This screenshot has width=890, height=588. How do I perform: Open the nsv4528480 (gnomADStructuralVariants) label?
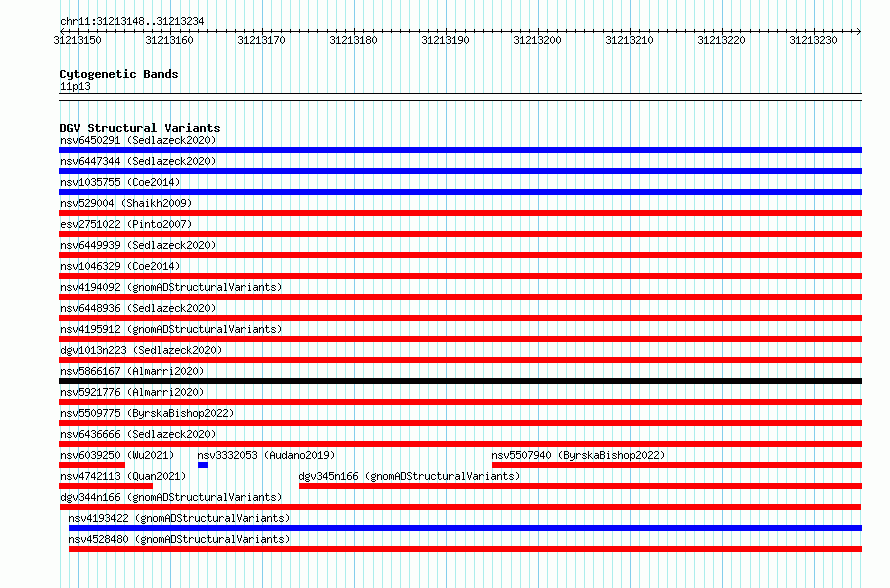point(179,539)
